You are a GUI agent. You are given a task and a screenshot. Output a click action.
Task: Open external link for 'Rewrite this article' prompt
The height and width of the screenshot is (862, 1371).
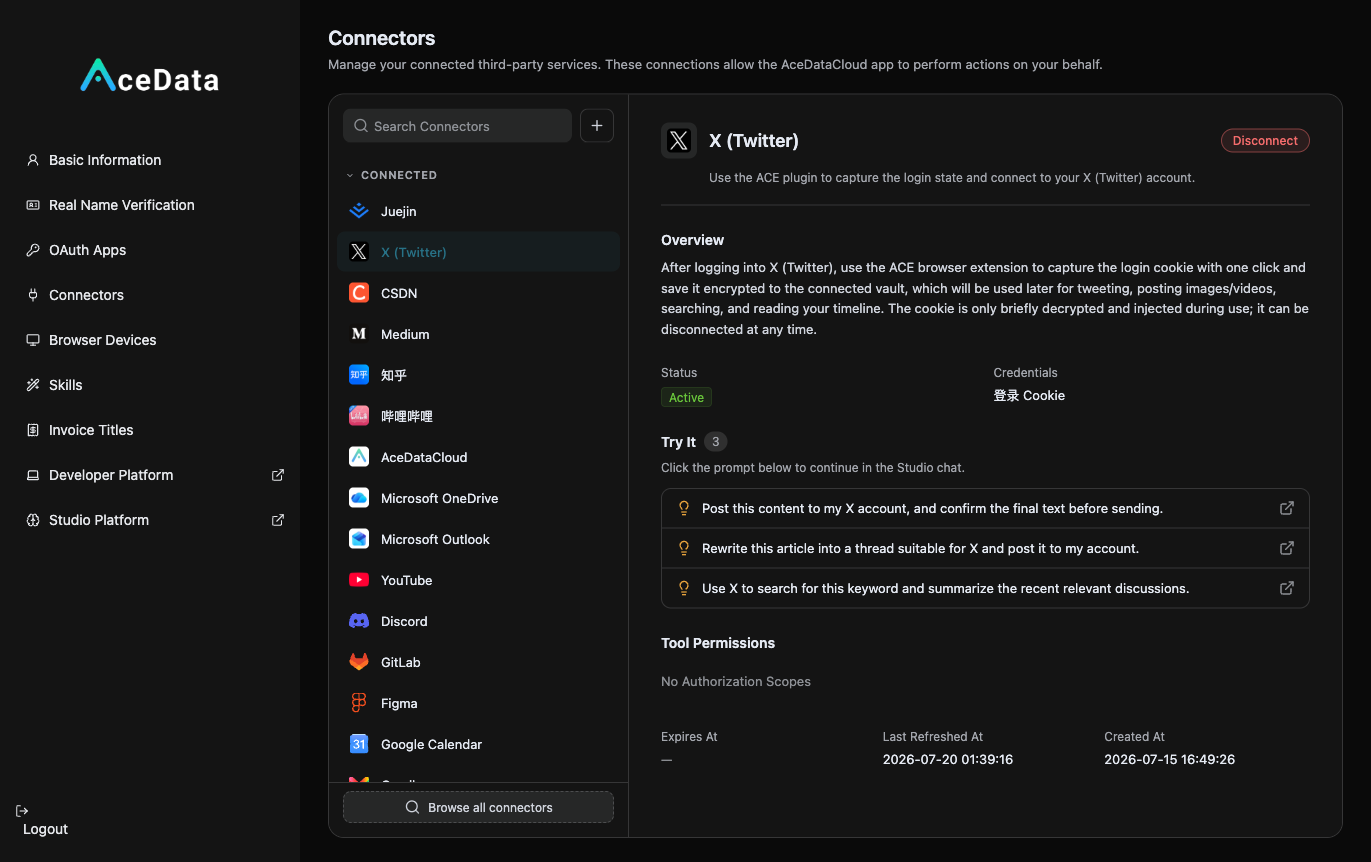click(x=1287, y=548)
